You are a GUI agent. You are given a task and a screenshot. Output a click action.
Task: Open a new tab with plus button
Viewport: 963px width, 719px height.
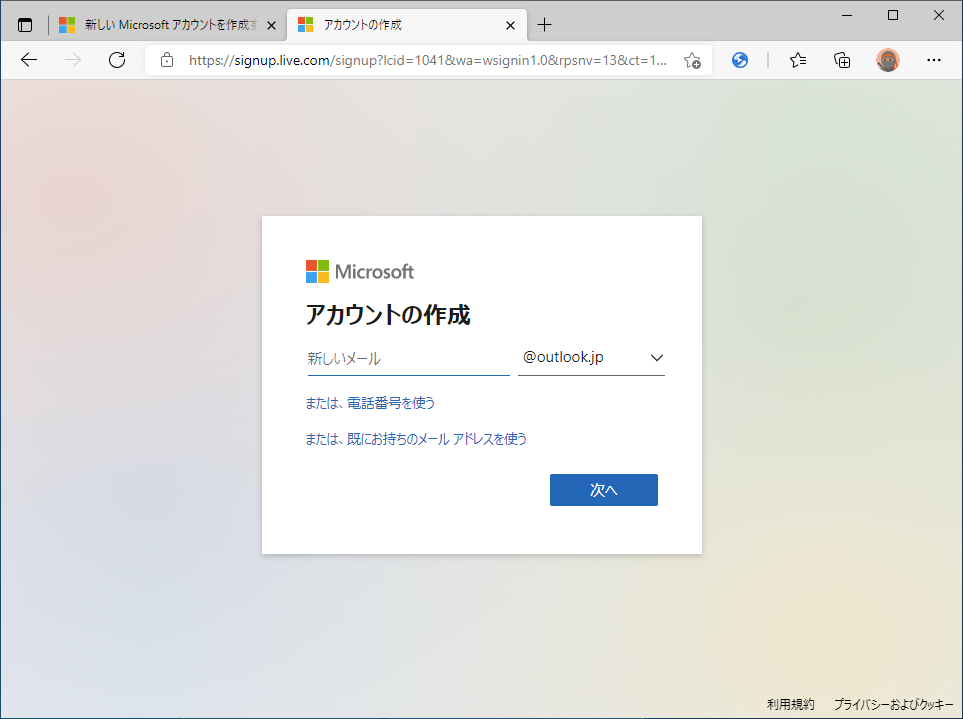[x=544, y=25]
